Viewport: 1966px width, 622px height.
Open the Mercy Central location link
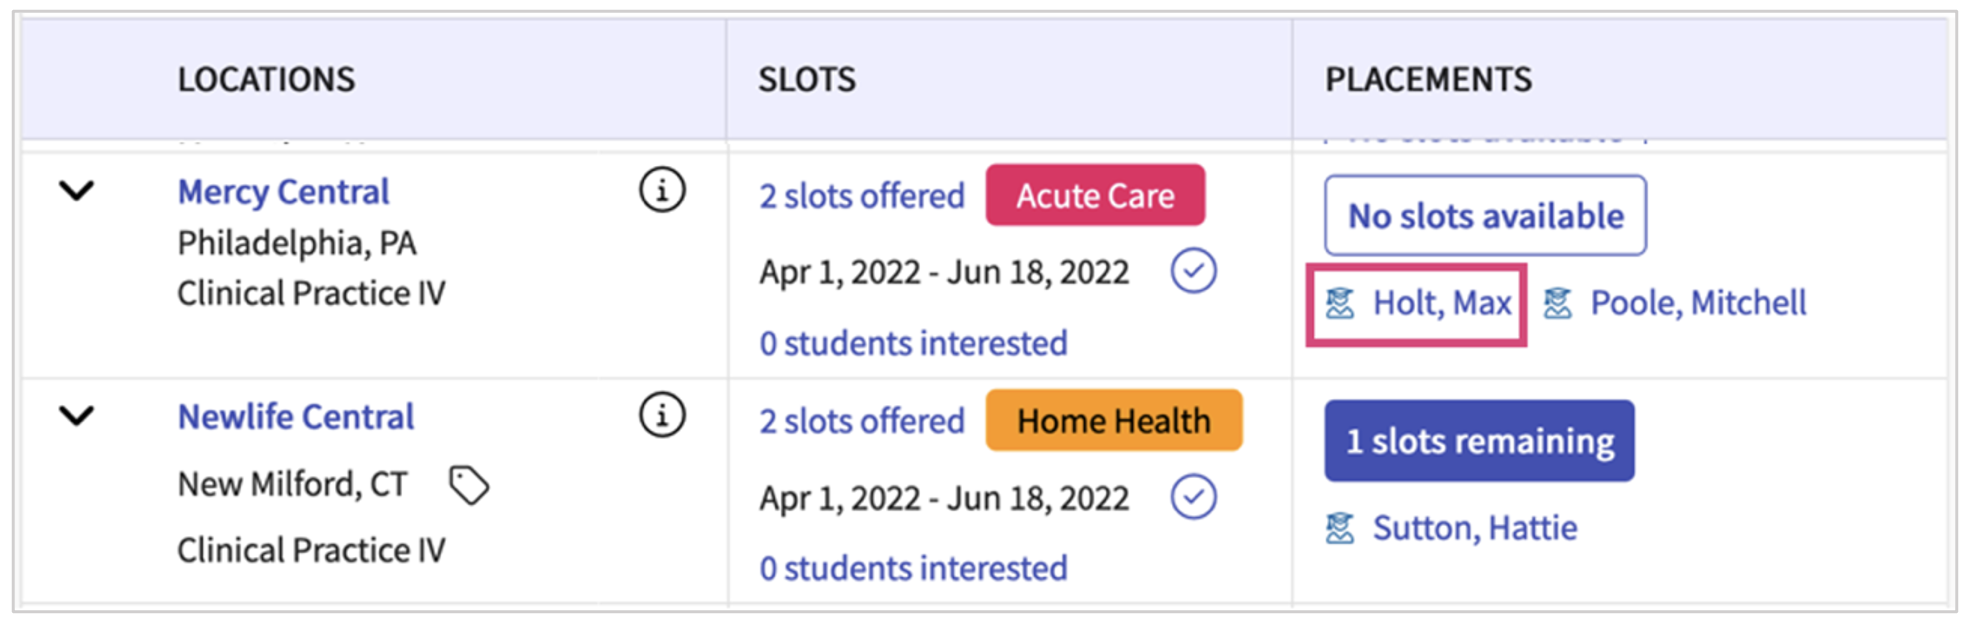[x=283, y=191]
